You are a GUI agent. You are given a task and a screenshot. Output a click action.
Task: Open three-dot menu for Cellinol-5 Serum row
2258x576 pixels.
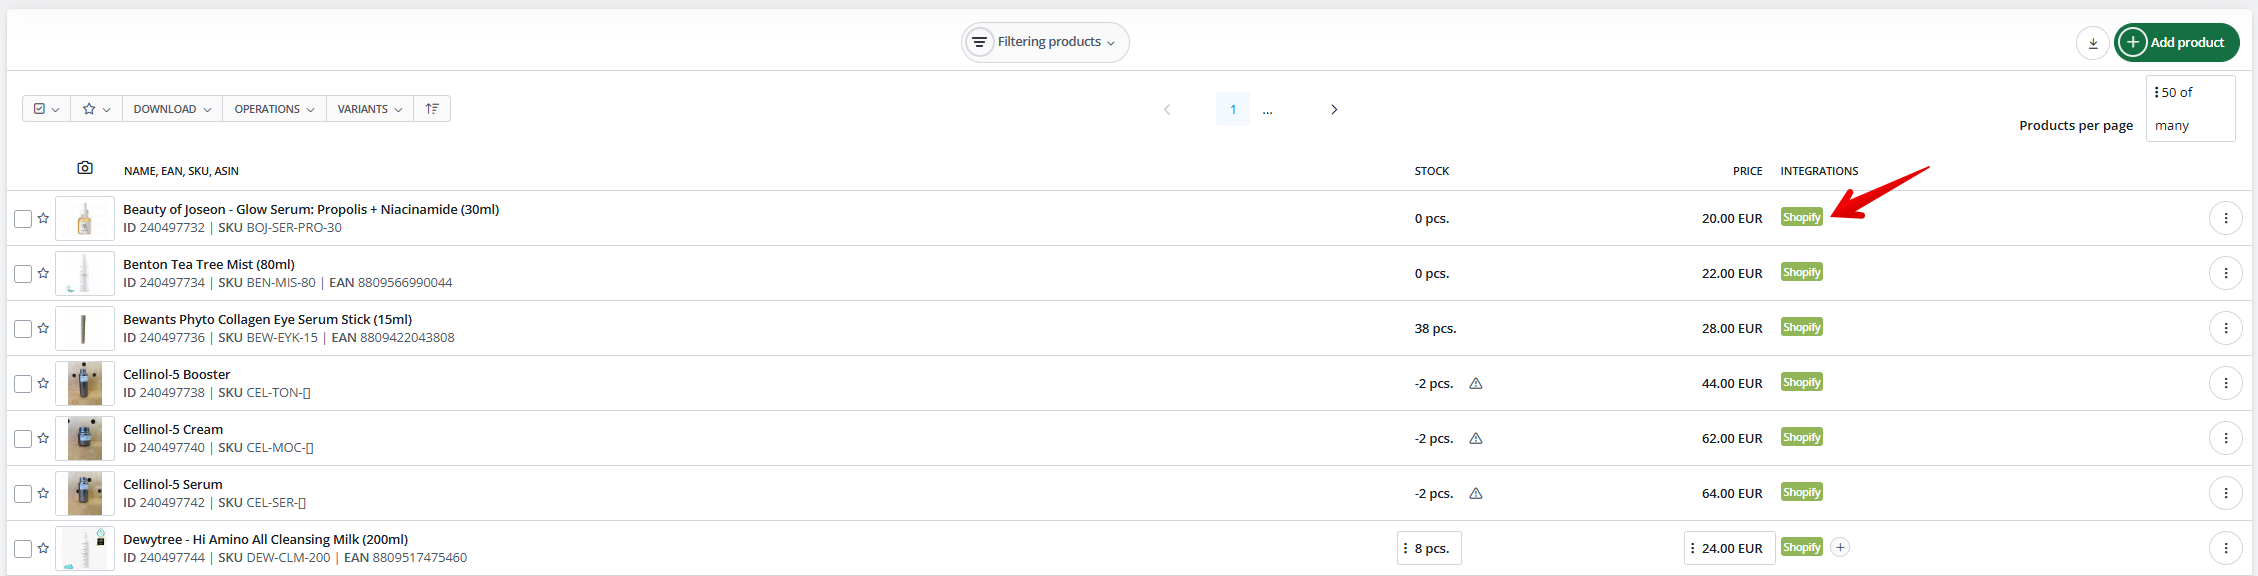coord(2225,493)
